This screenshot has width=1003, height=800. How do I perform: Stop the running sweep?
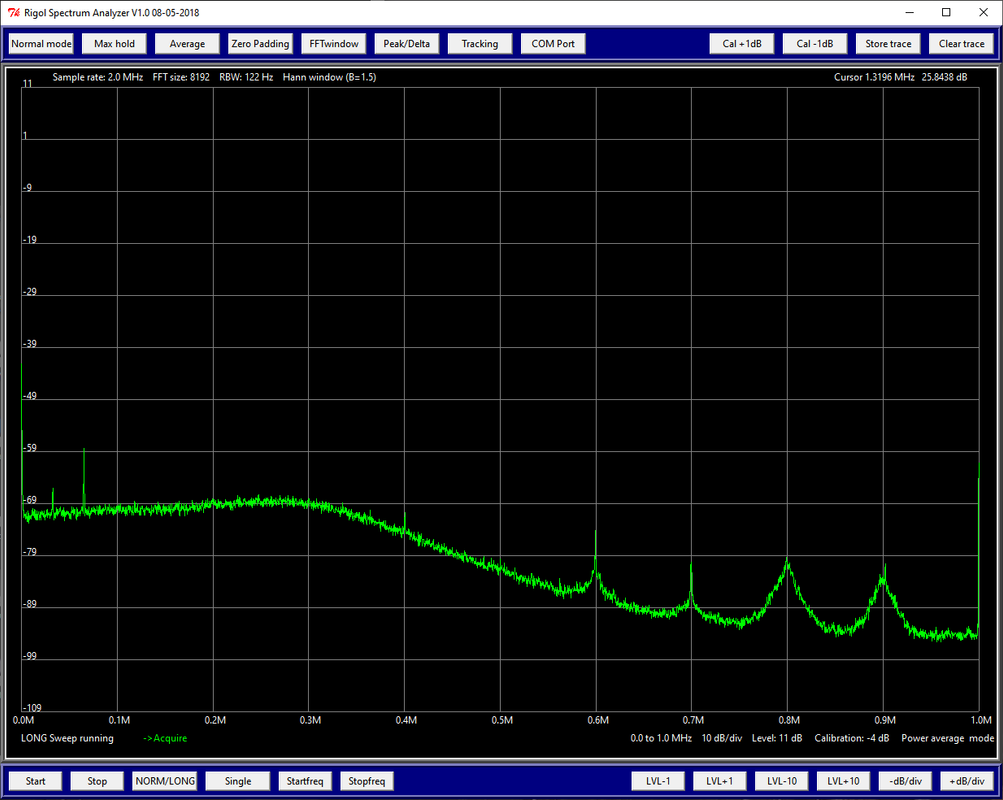point(97,781)
